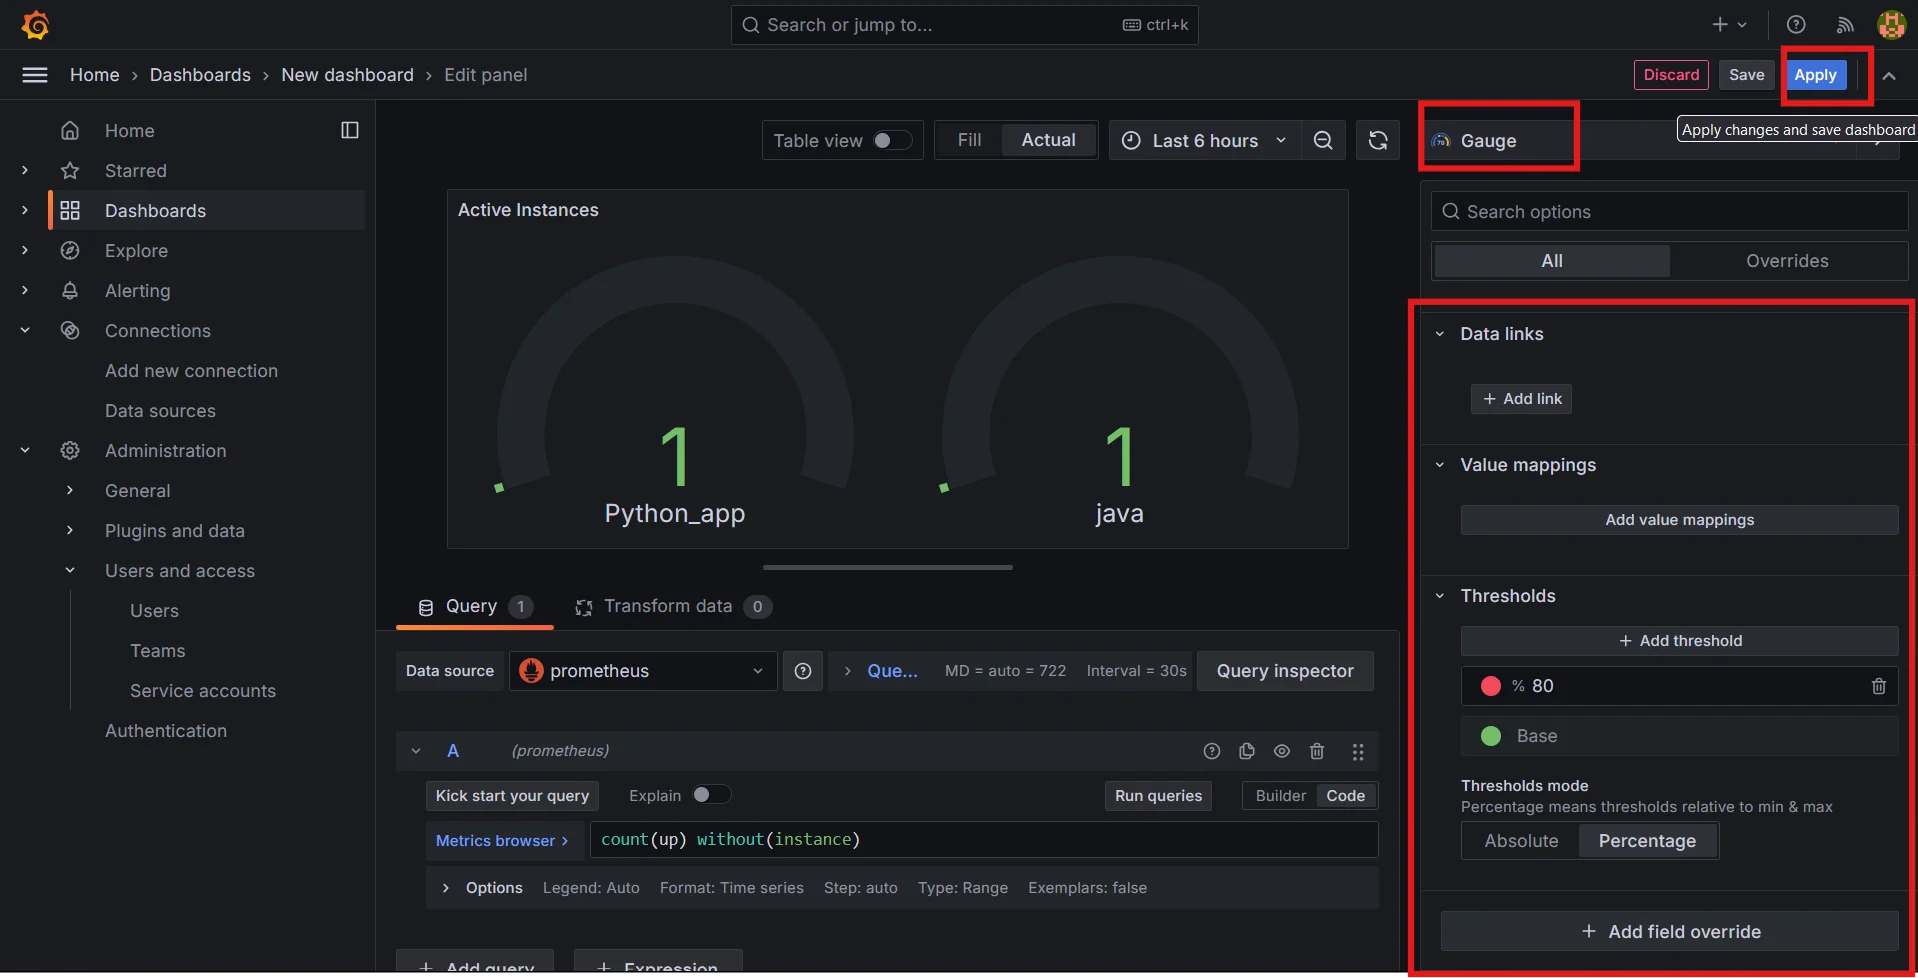The height and width of the screenshot is (978, 1918).
Task: Open data source help icon
Action: pyautogui.click(x=803, y=671)
